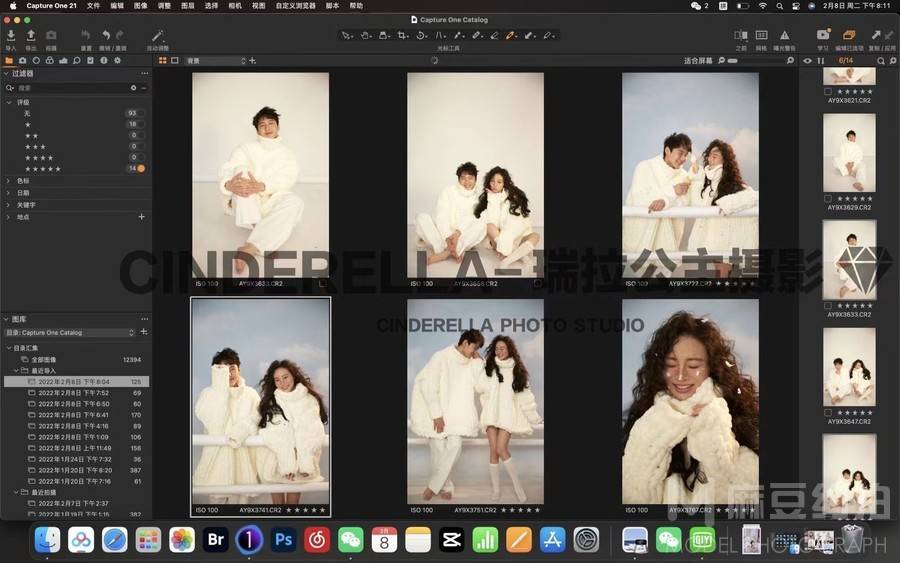Toggle browser eye visibility icon
The width and height of the screenshot is (900, 563).
click(x=808, y=60)
